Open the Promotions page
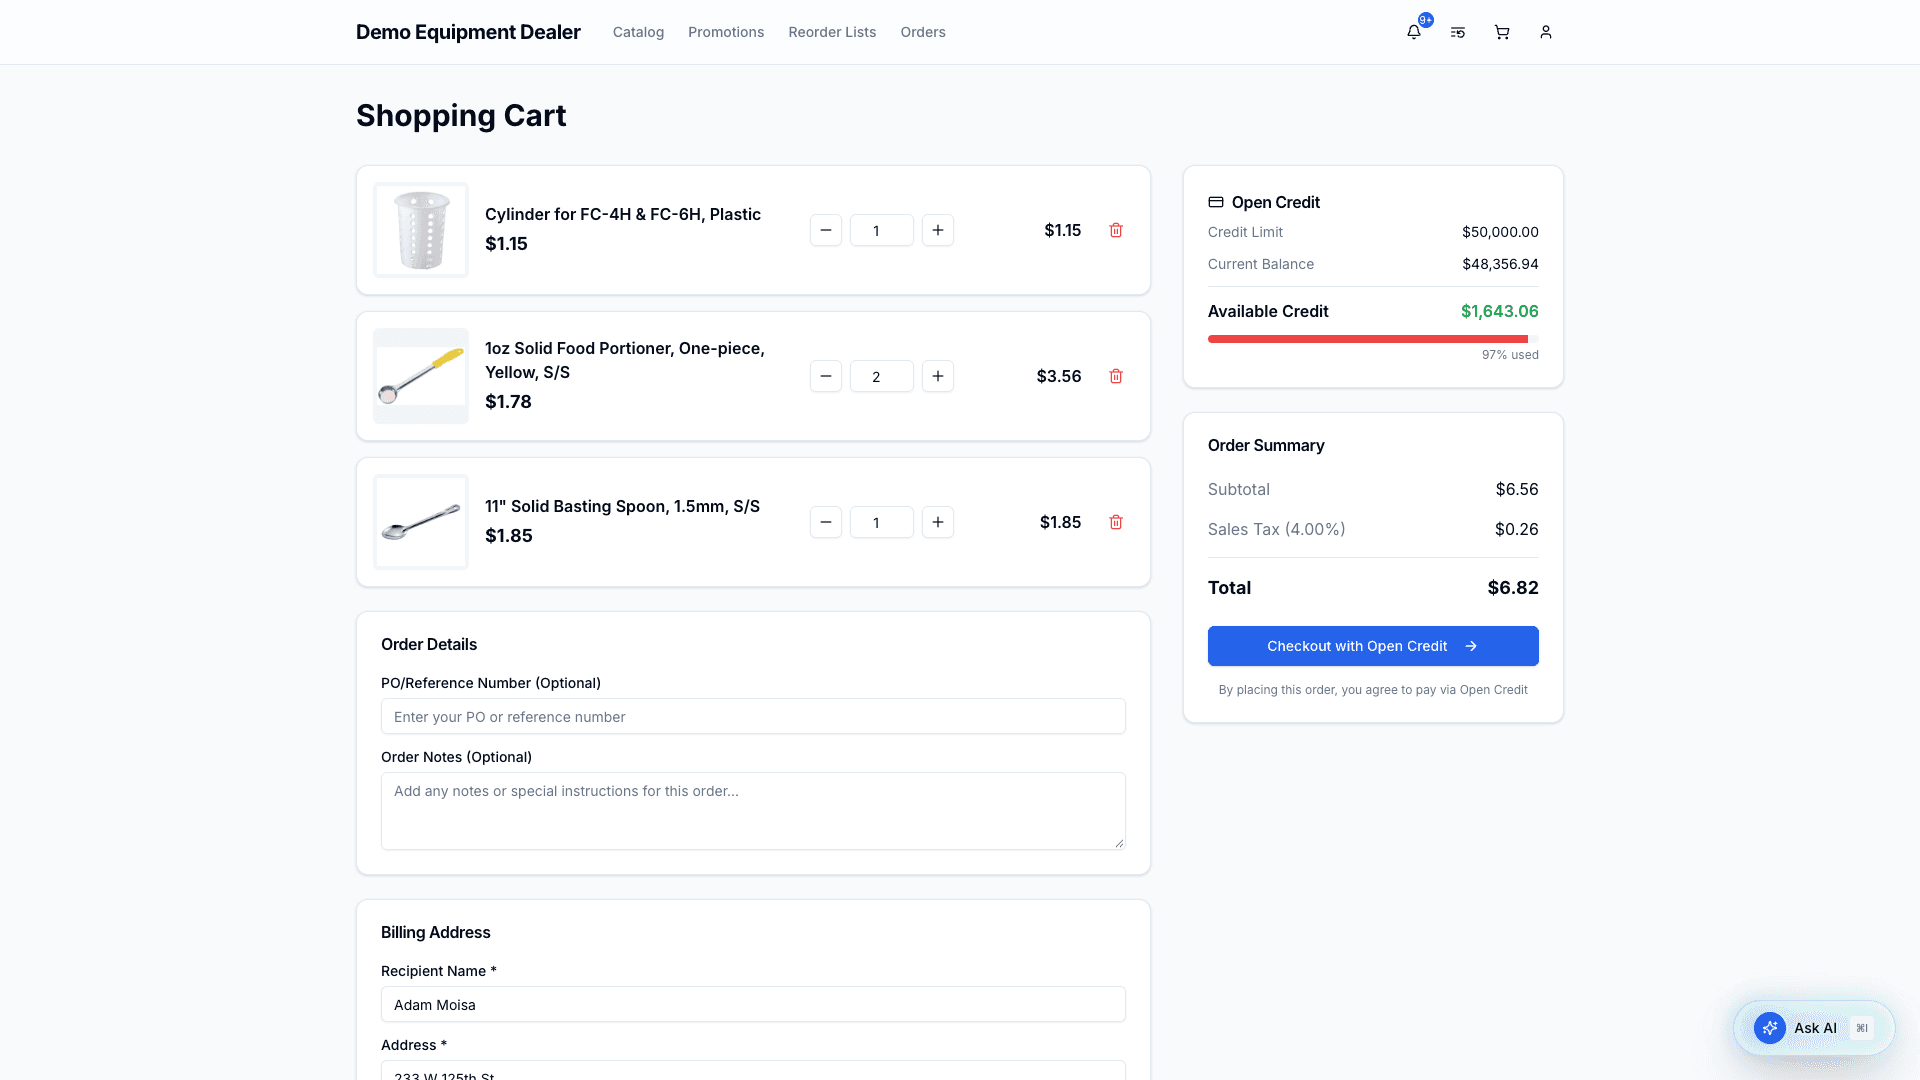1920x1080 pixels. pos(726,32)
